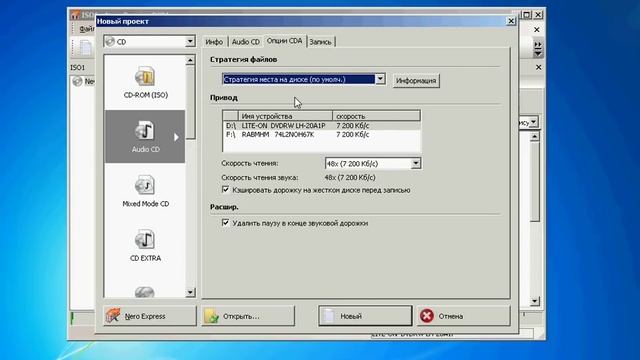Click the Открыть... button
Image resolution: width=640 pixels, height=360 pixels.
(x=248, y=316)
